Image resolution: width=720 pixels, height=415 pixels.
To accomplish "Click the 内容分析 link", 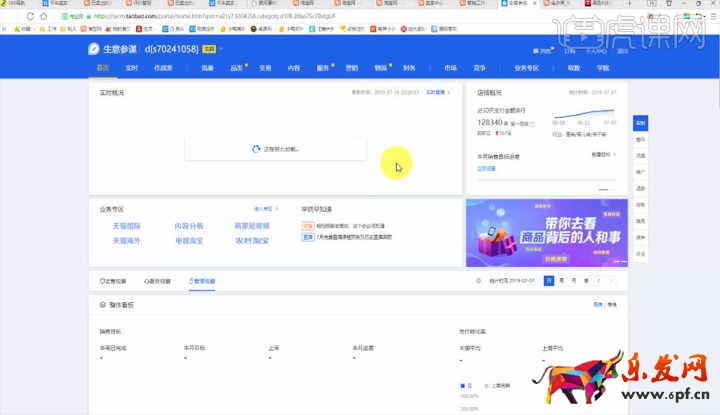I will click(x=189, y=227).
